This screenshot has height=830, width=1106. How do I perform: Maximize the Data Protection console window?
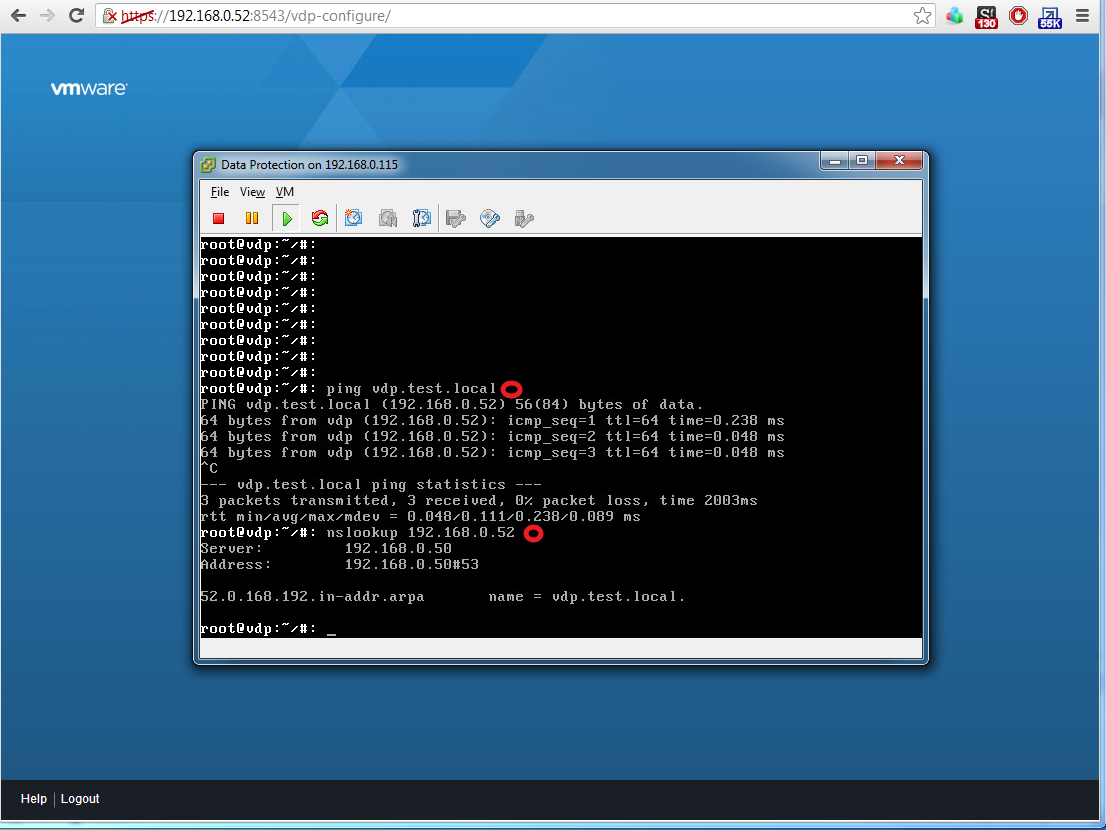coord(861,161)
